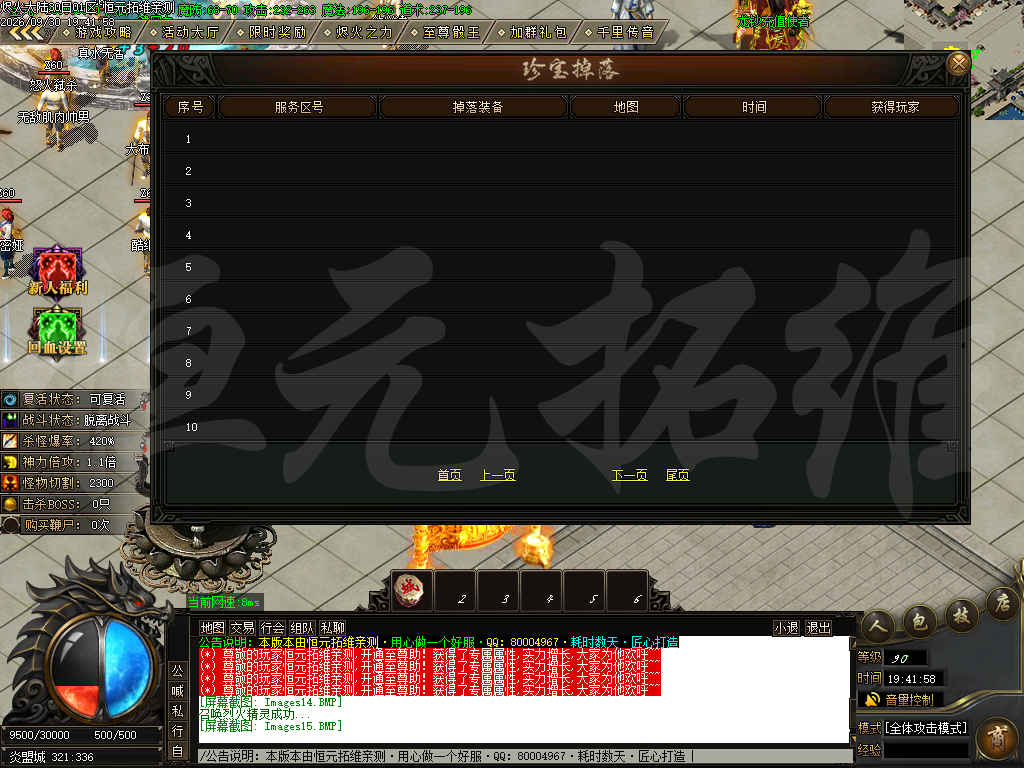Collapse the top menu with the triple arrows

26,33
